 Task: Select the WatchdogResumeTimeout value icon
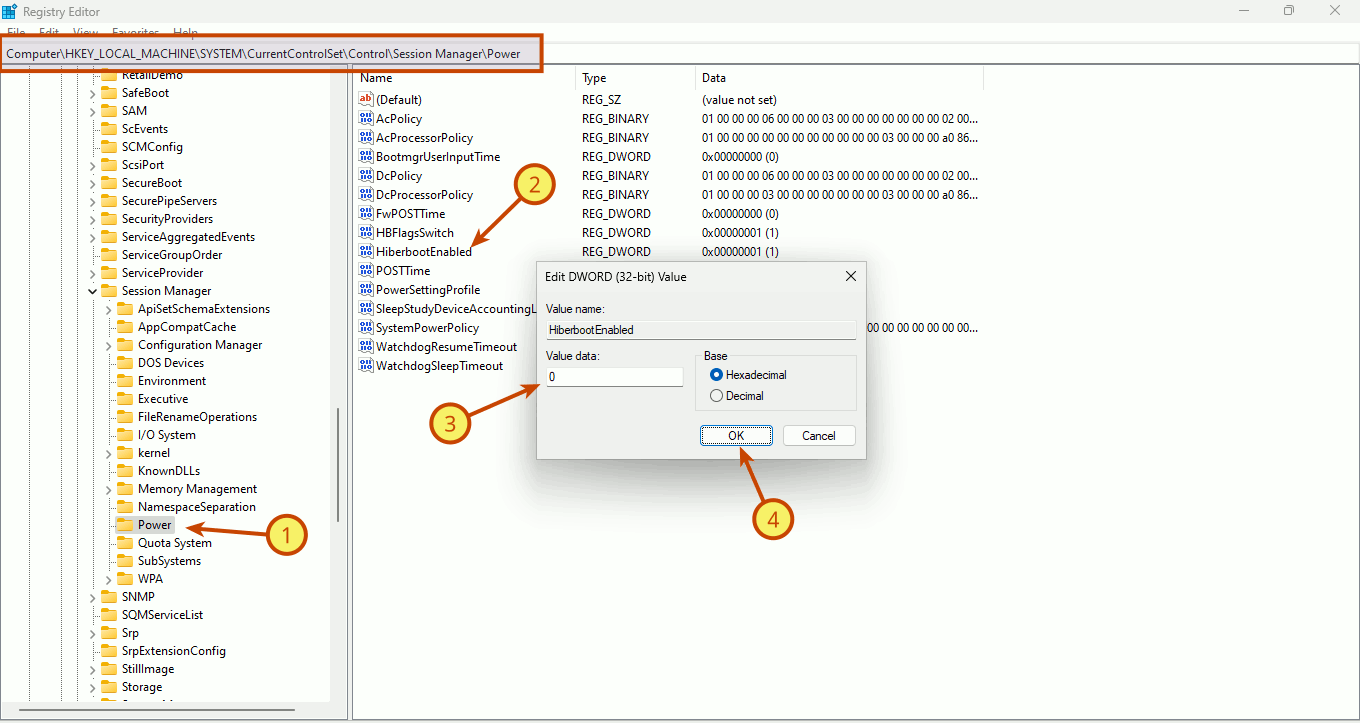coord(365,347)
